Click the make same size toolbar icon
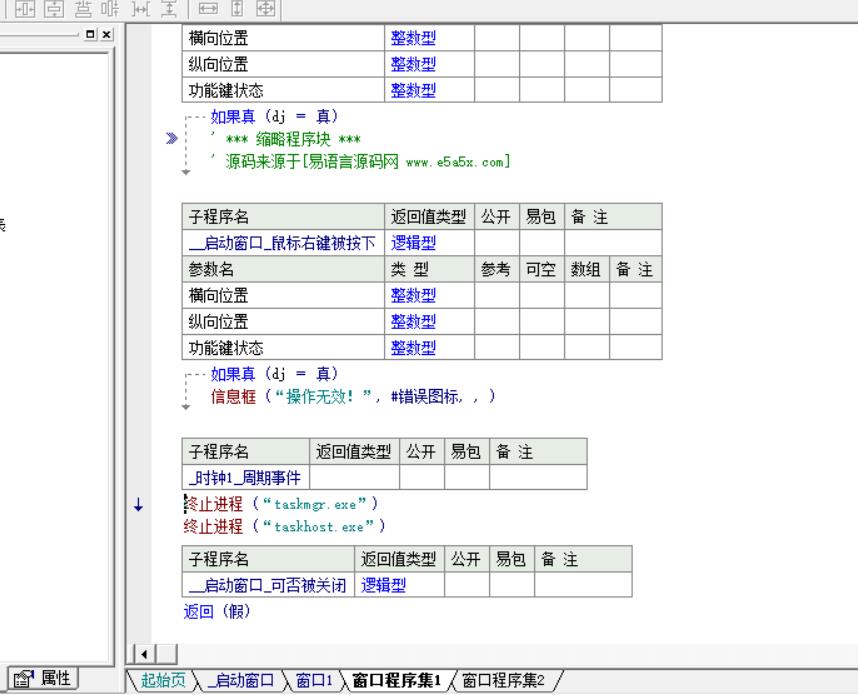This screenshot has height=695, width=858. [265, 8]
